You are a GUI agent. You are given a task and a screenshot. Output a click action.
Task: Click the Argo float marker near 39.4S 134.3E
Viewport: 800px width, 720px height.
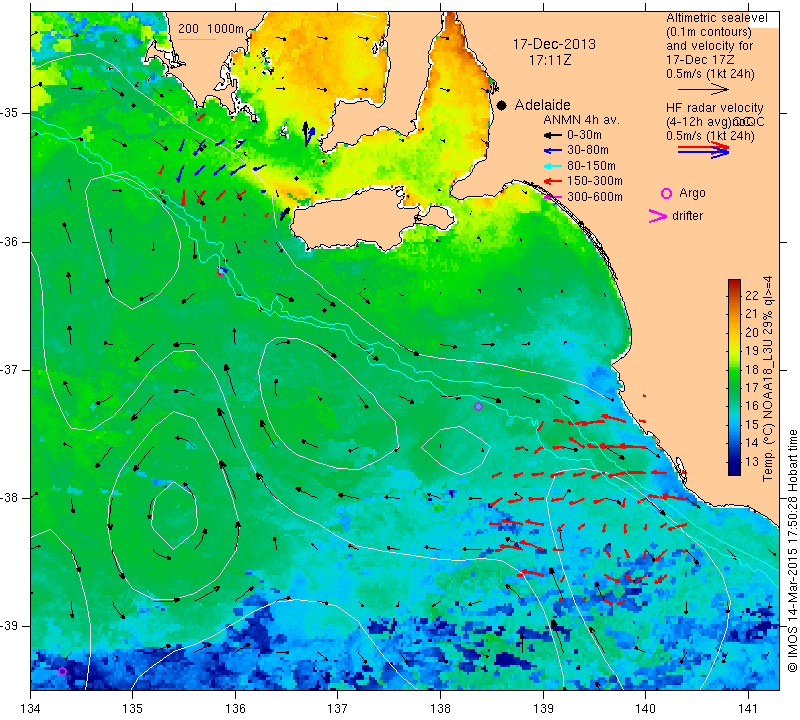click(62, 671)
